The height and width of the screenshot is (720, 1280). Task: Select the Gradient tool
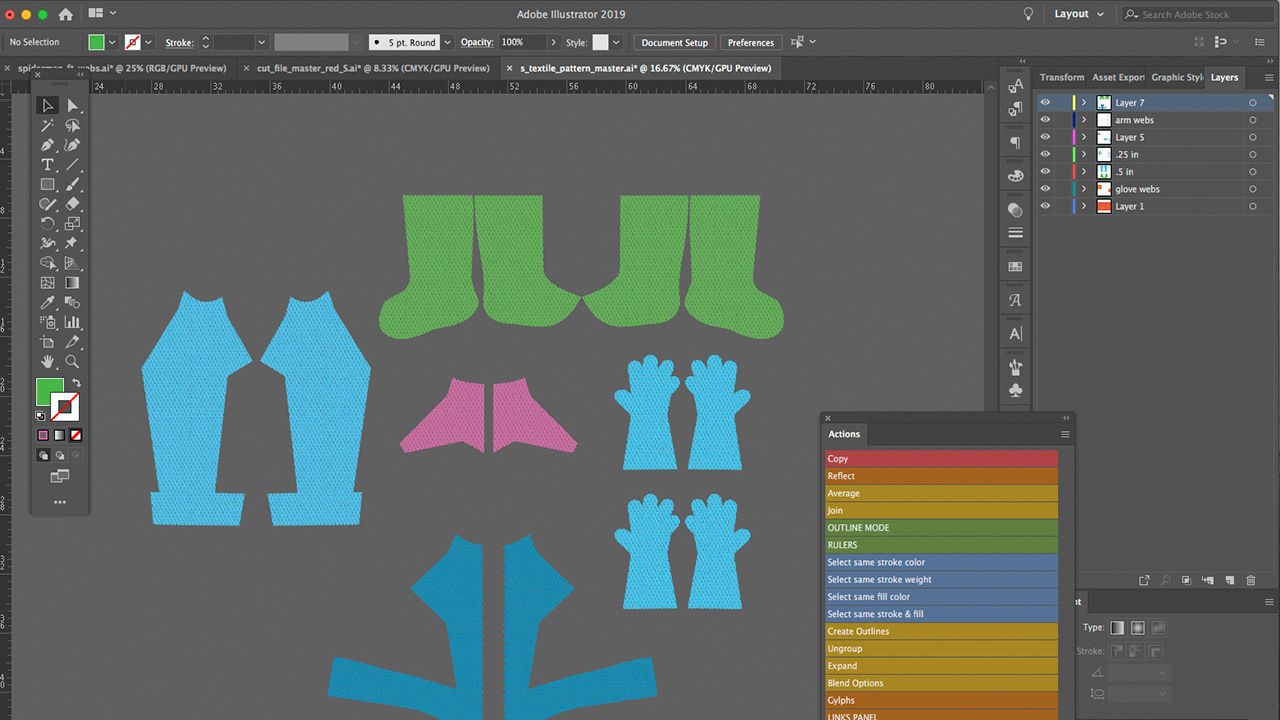click(x=72, y=283)
